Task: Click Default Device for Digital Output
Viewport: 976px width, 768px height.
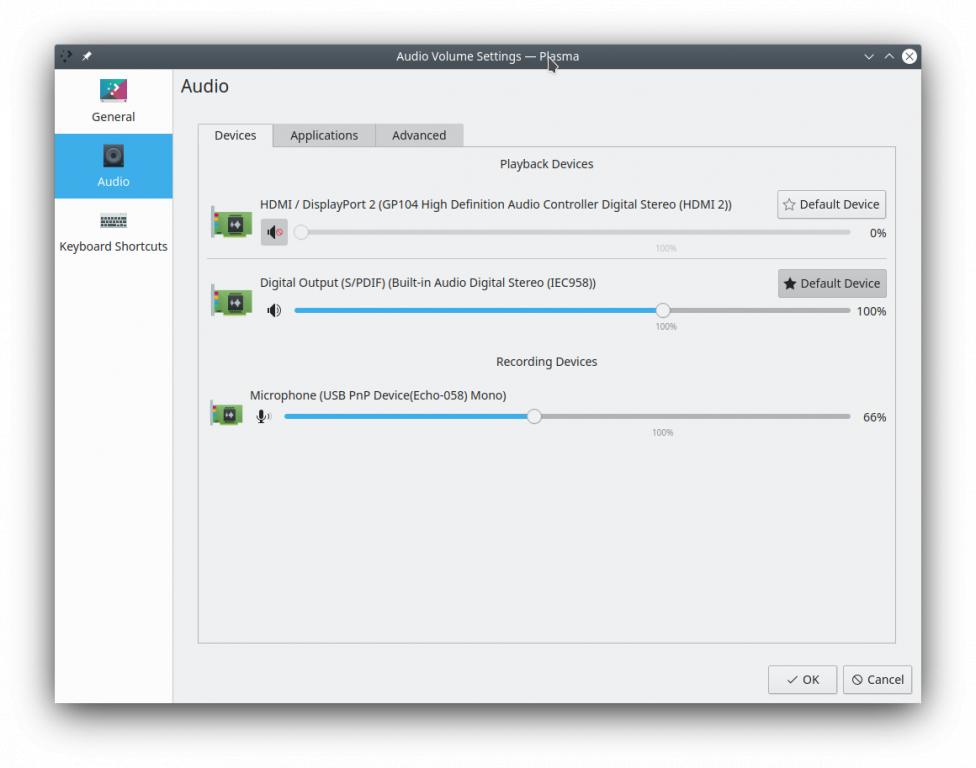Action: (831, 283)
